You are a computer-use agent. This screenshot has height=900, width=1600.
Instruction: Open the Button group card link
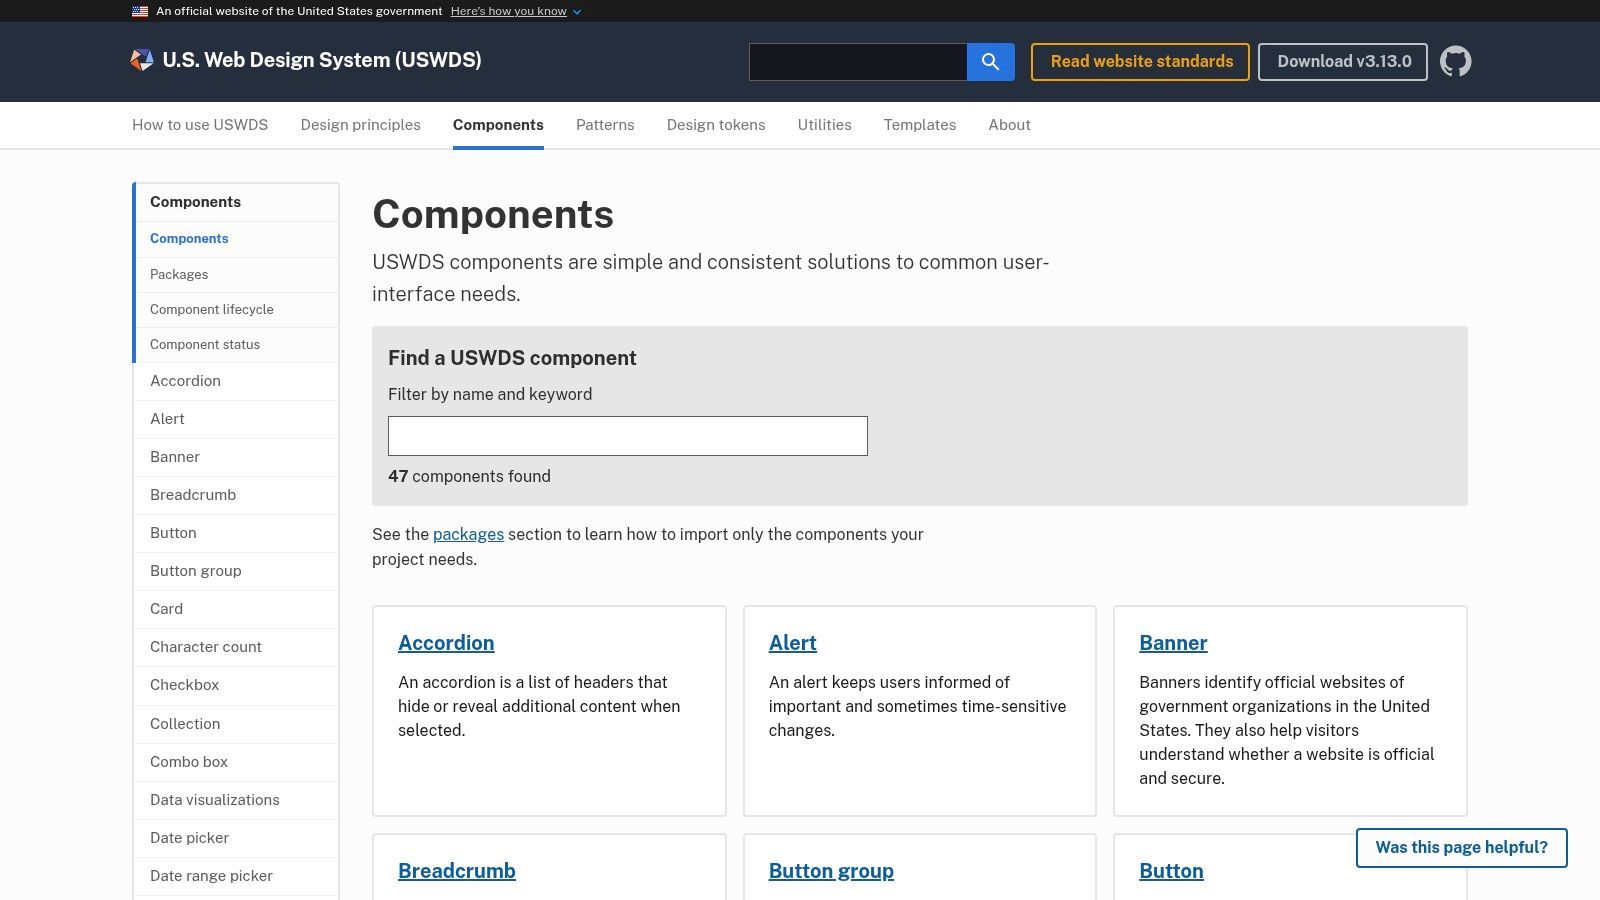click(x=831, y=871)
